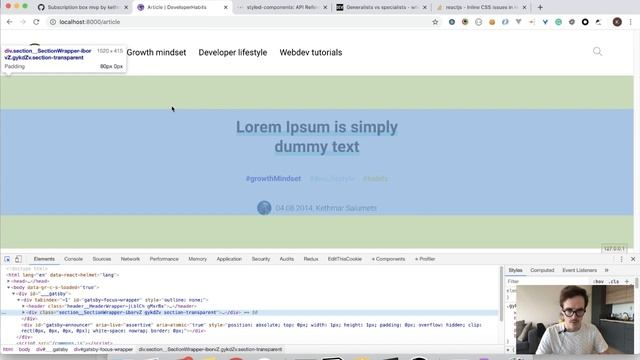Image resolution: width=640 pixels, height=360 pixels.
Task: Select the body breadcrumb in DevTools
Action: tap(24, 350)
